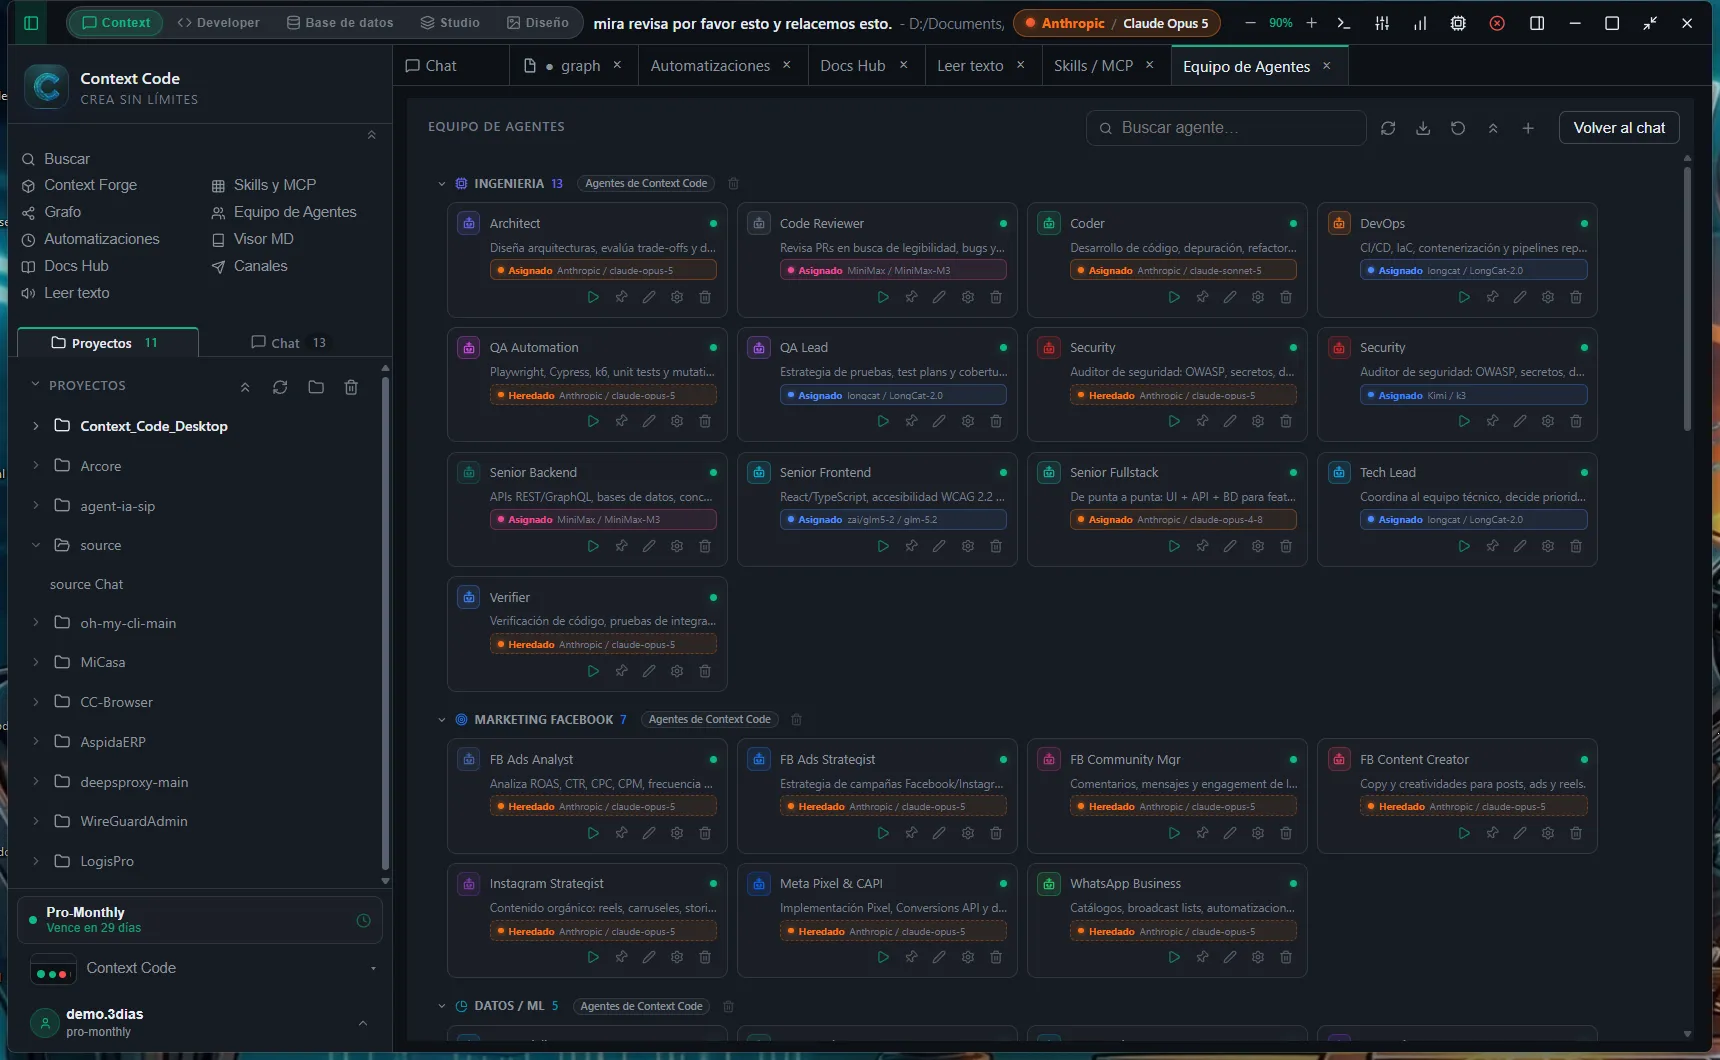Open the bar chart stats icon in top bar
Viewport: 1720px width, 1060px height.
pyautogui.click(x=1420, y=23)
